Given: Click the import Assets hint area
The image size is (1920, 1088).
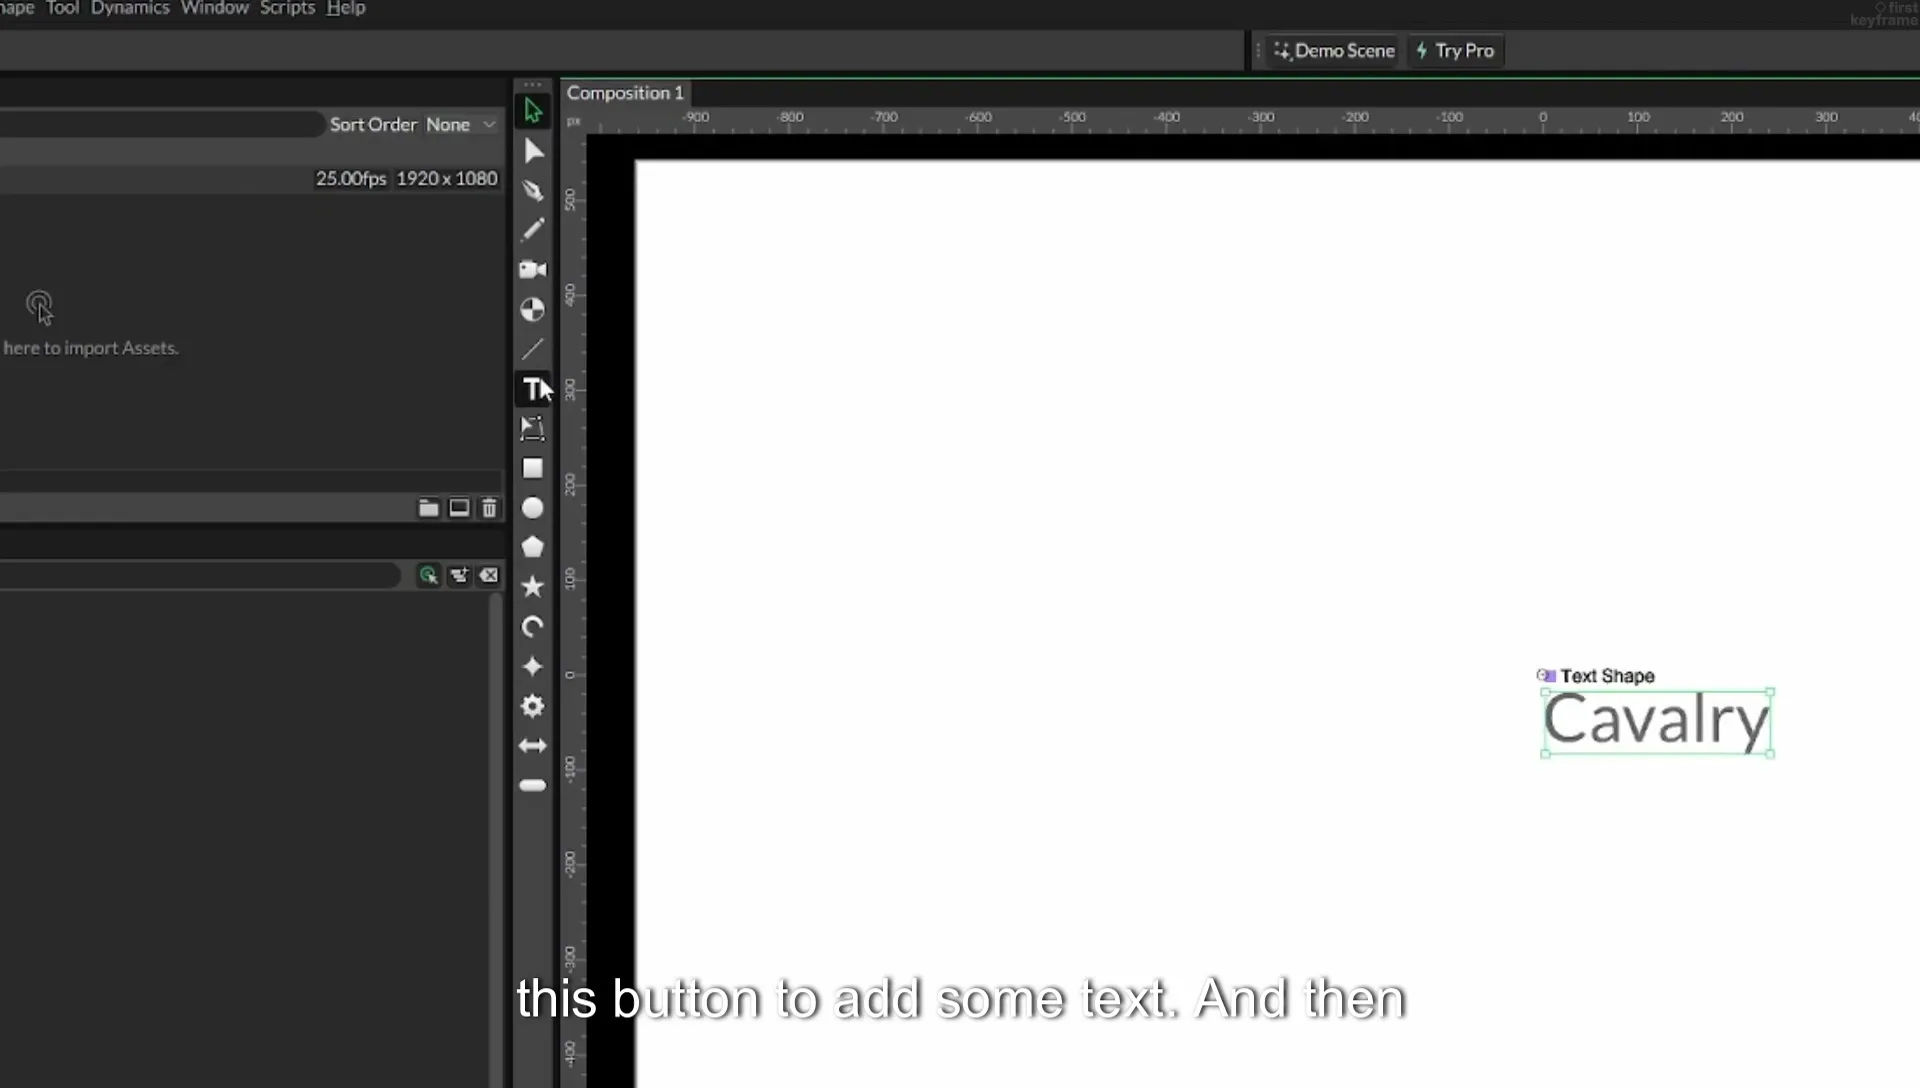Looking at the screenshot, I should click(x=90, y=326).
